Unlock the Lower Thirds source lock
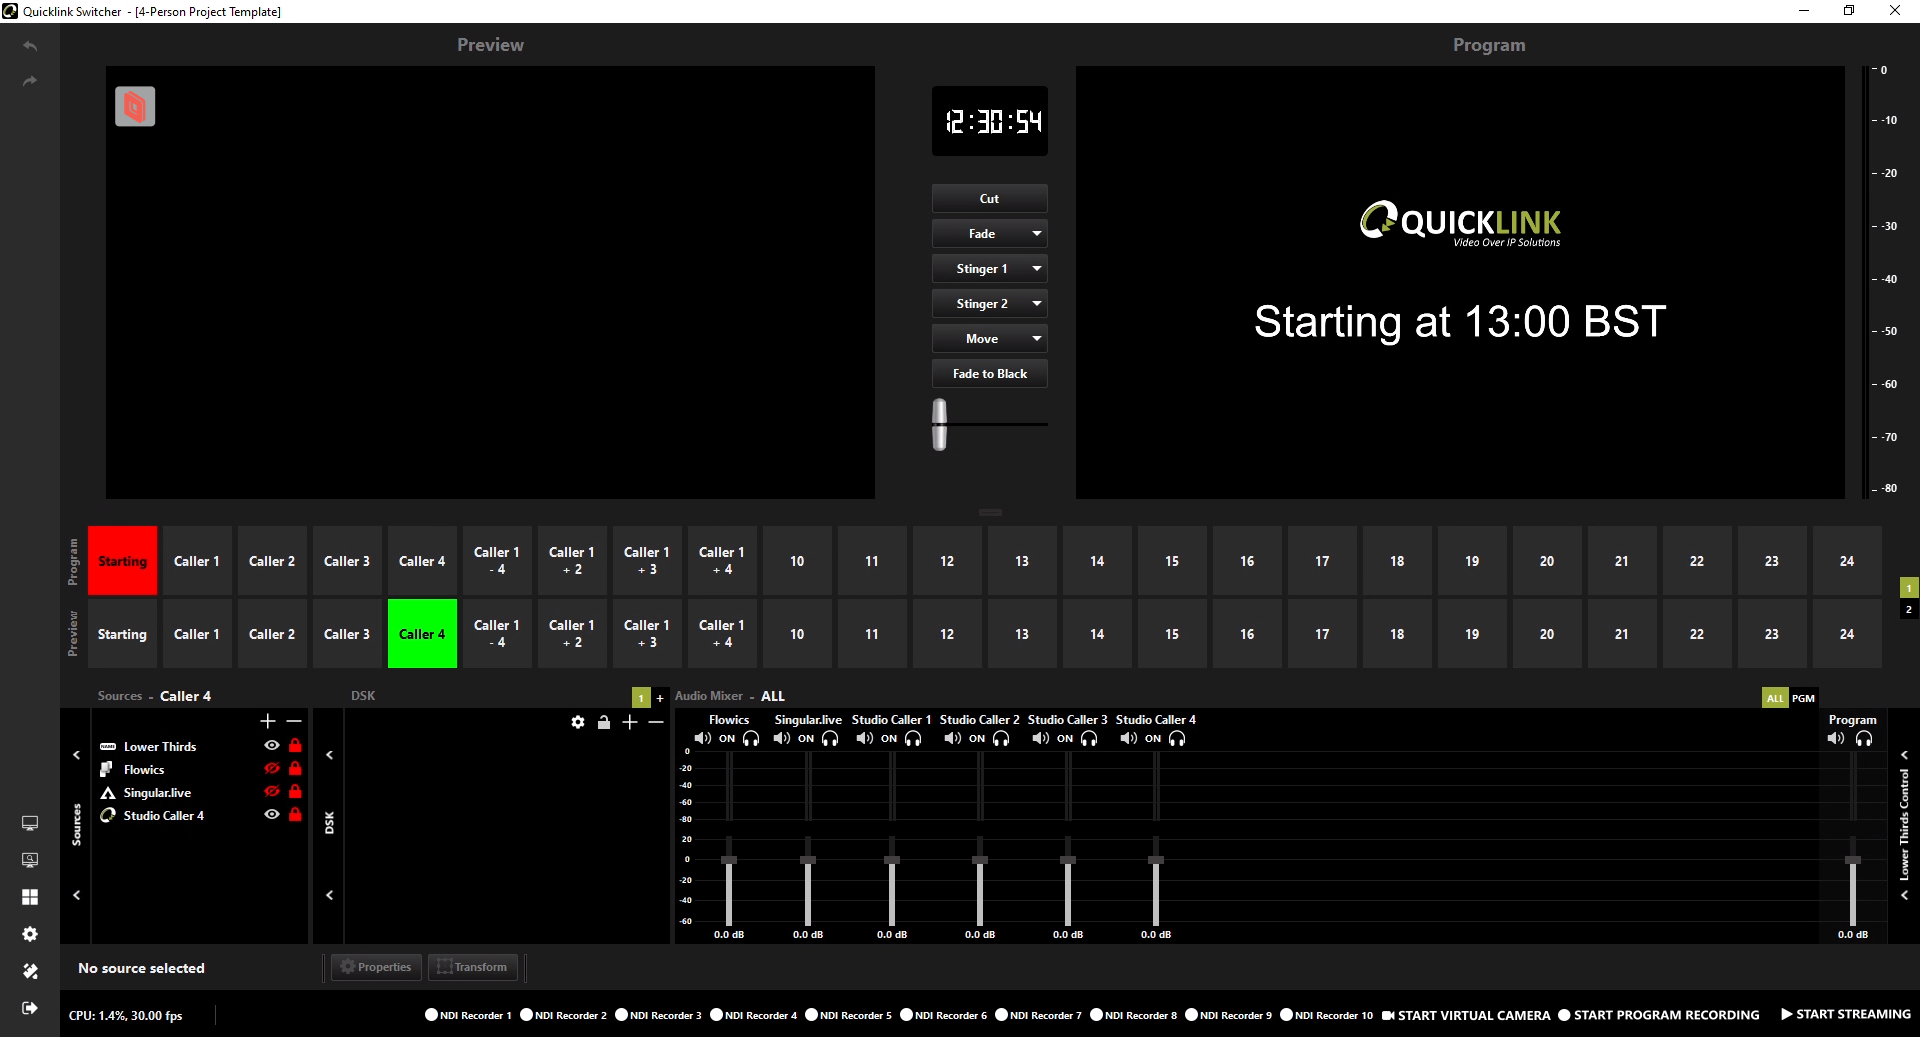Viewport: 1920px width, 1037px height. pos(295,745)
